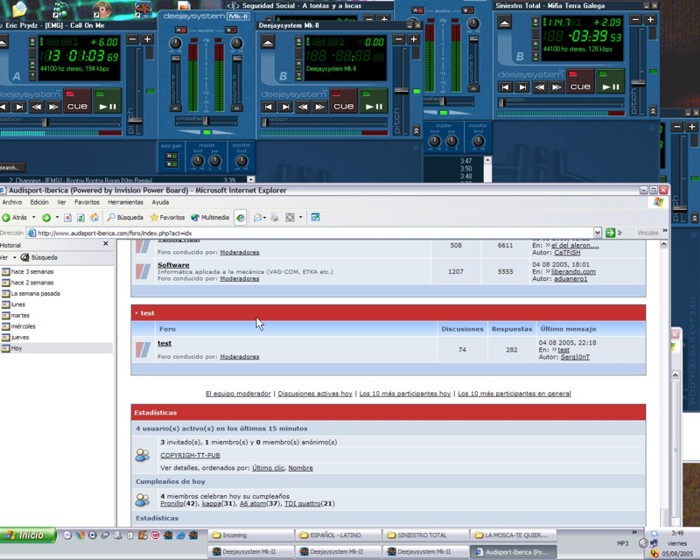This screenshot has width=700, height=560.
Task: Go back with the Atrás button
Action: (15, 217)
